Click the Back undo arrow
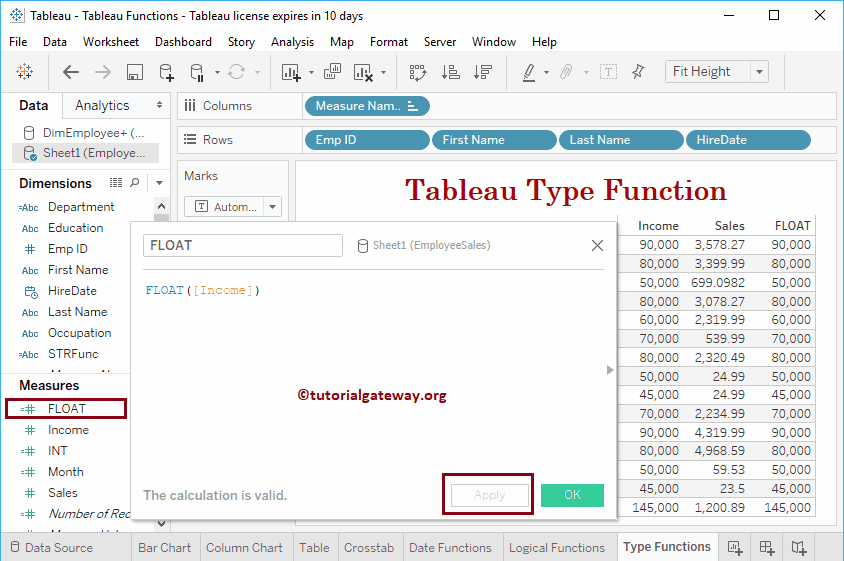The image size is (844, 561). click(x=71, y=72)
